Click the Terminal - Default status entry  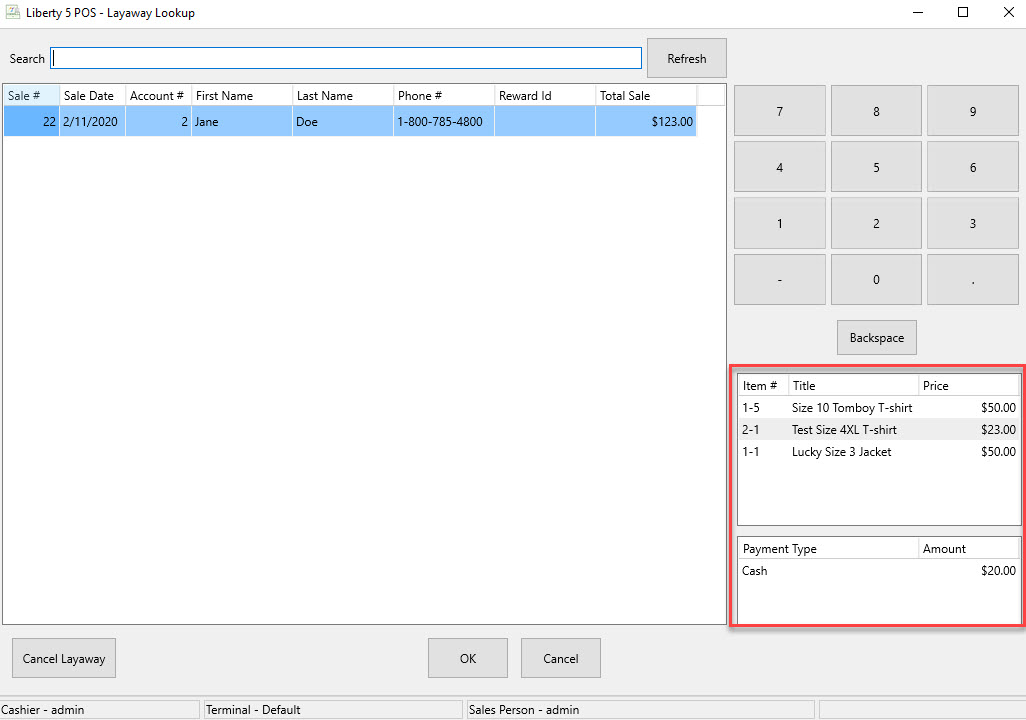[333, 710]
